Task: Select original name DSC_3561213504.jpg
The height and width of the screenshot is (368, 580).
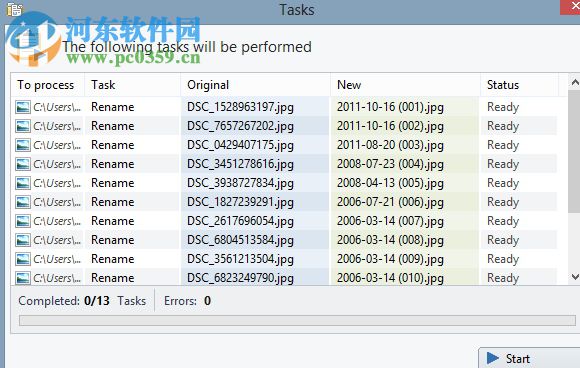Action: [240, 259]
